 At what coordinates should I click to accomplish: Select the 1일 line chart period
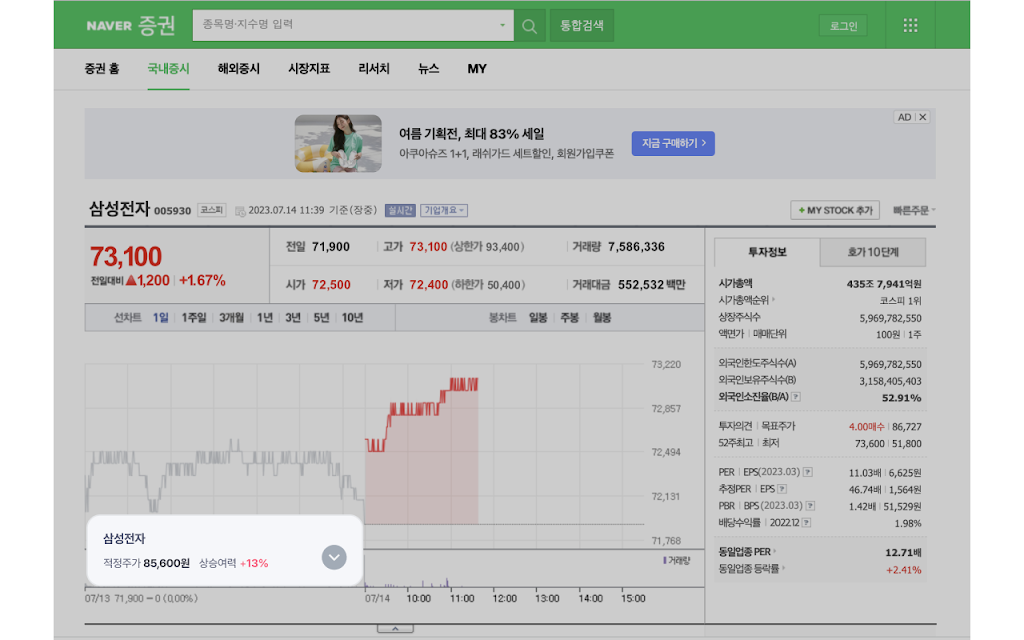coord(161,317)
